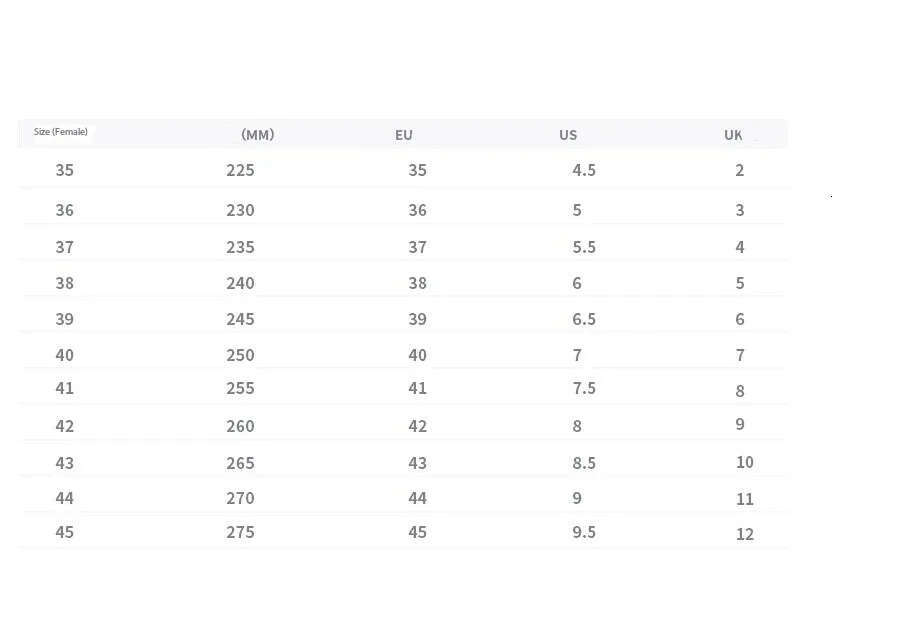Select the 260 value in MM column
This screenshot has height=626, width=920.
(x=240, y=427)
